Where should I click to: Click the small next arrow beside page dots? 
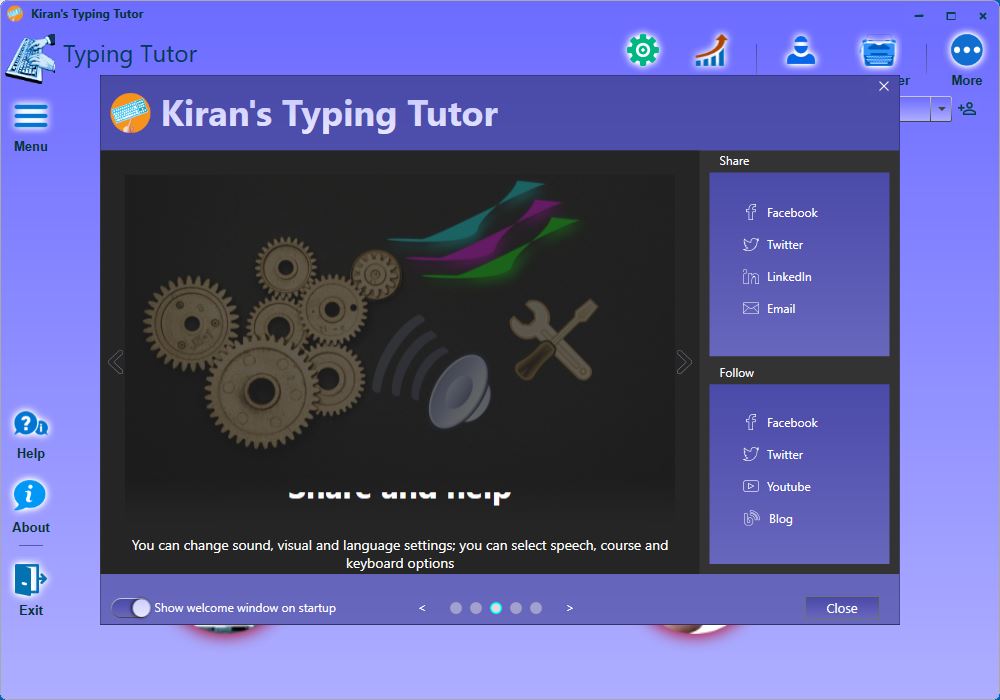click(x=570, y=608)
